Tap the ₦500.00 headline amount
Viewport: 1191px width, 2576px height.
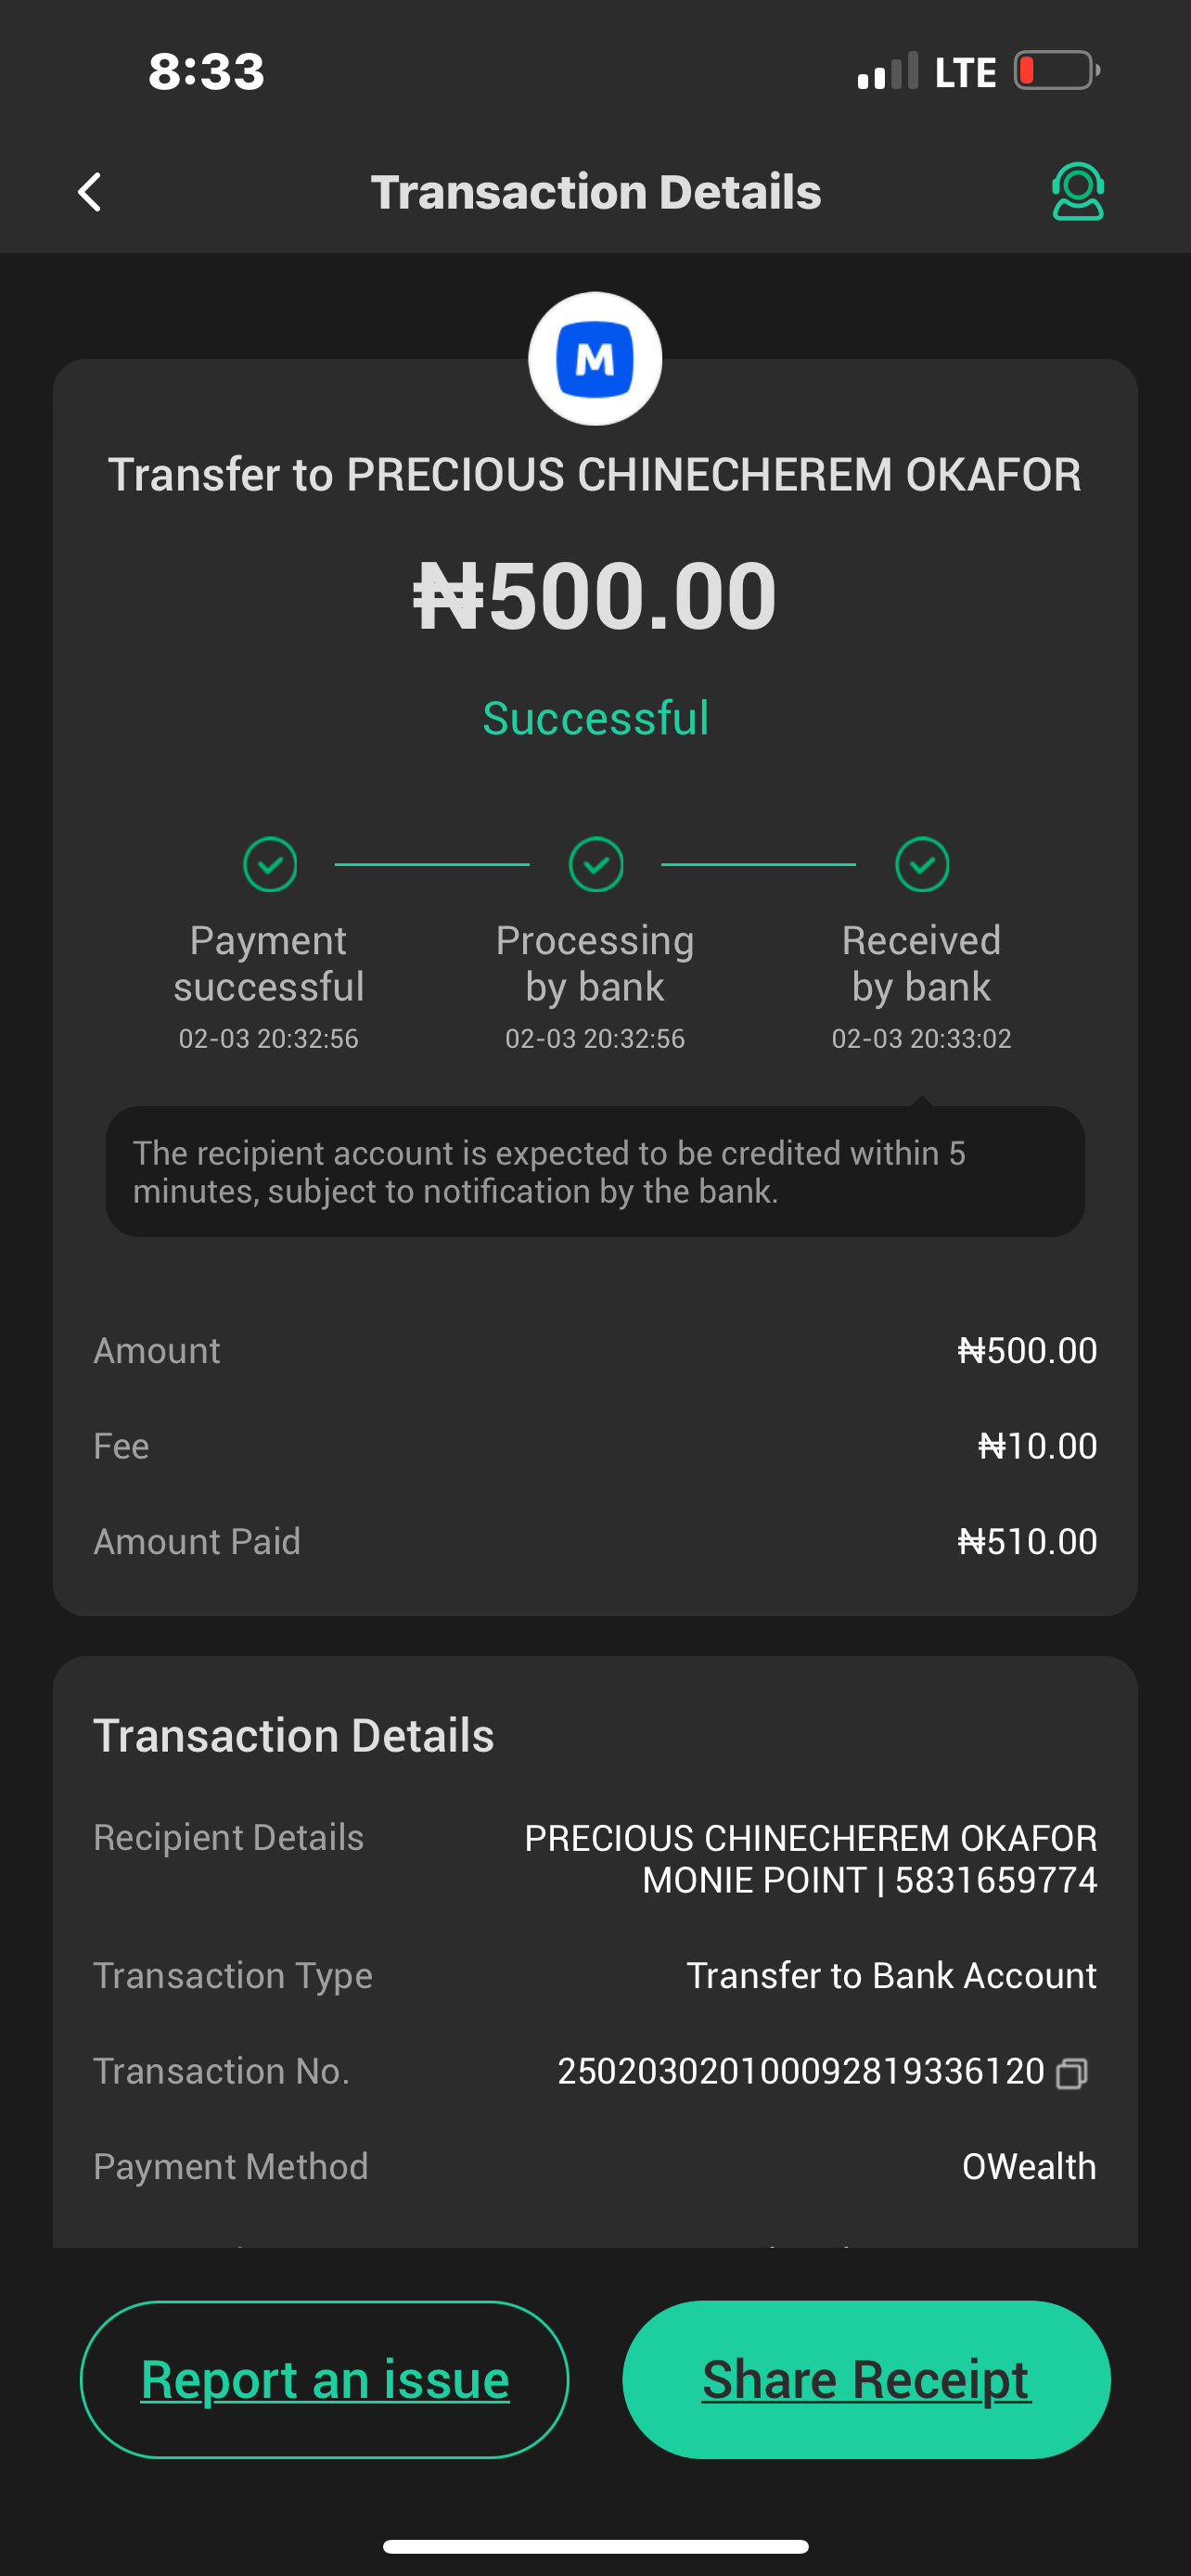(x=595, y=596)
